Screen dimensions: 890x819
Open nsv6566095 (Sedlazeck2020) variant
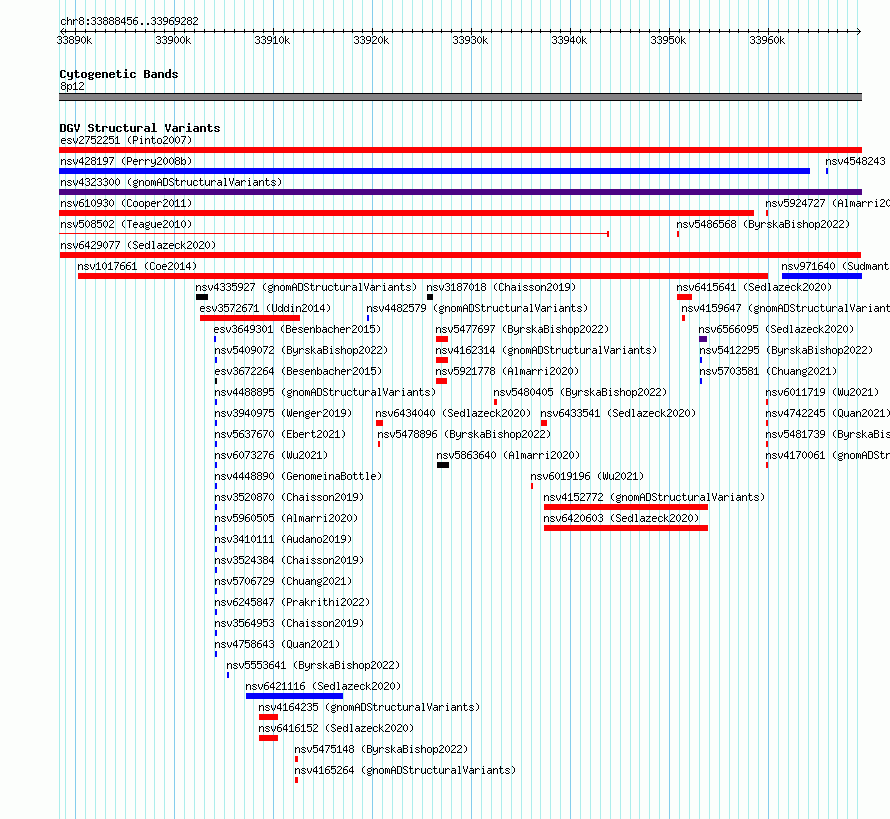(776, 329)
